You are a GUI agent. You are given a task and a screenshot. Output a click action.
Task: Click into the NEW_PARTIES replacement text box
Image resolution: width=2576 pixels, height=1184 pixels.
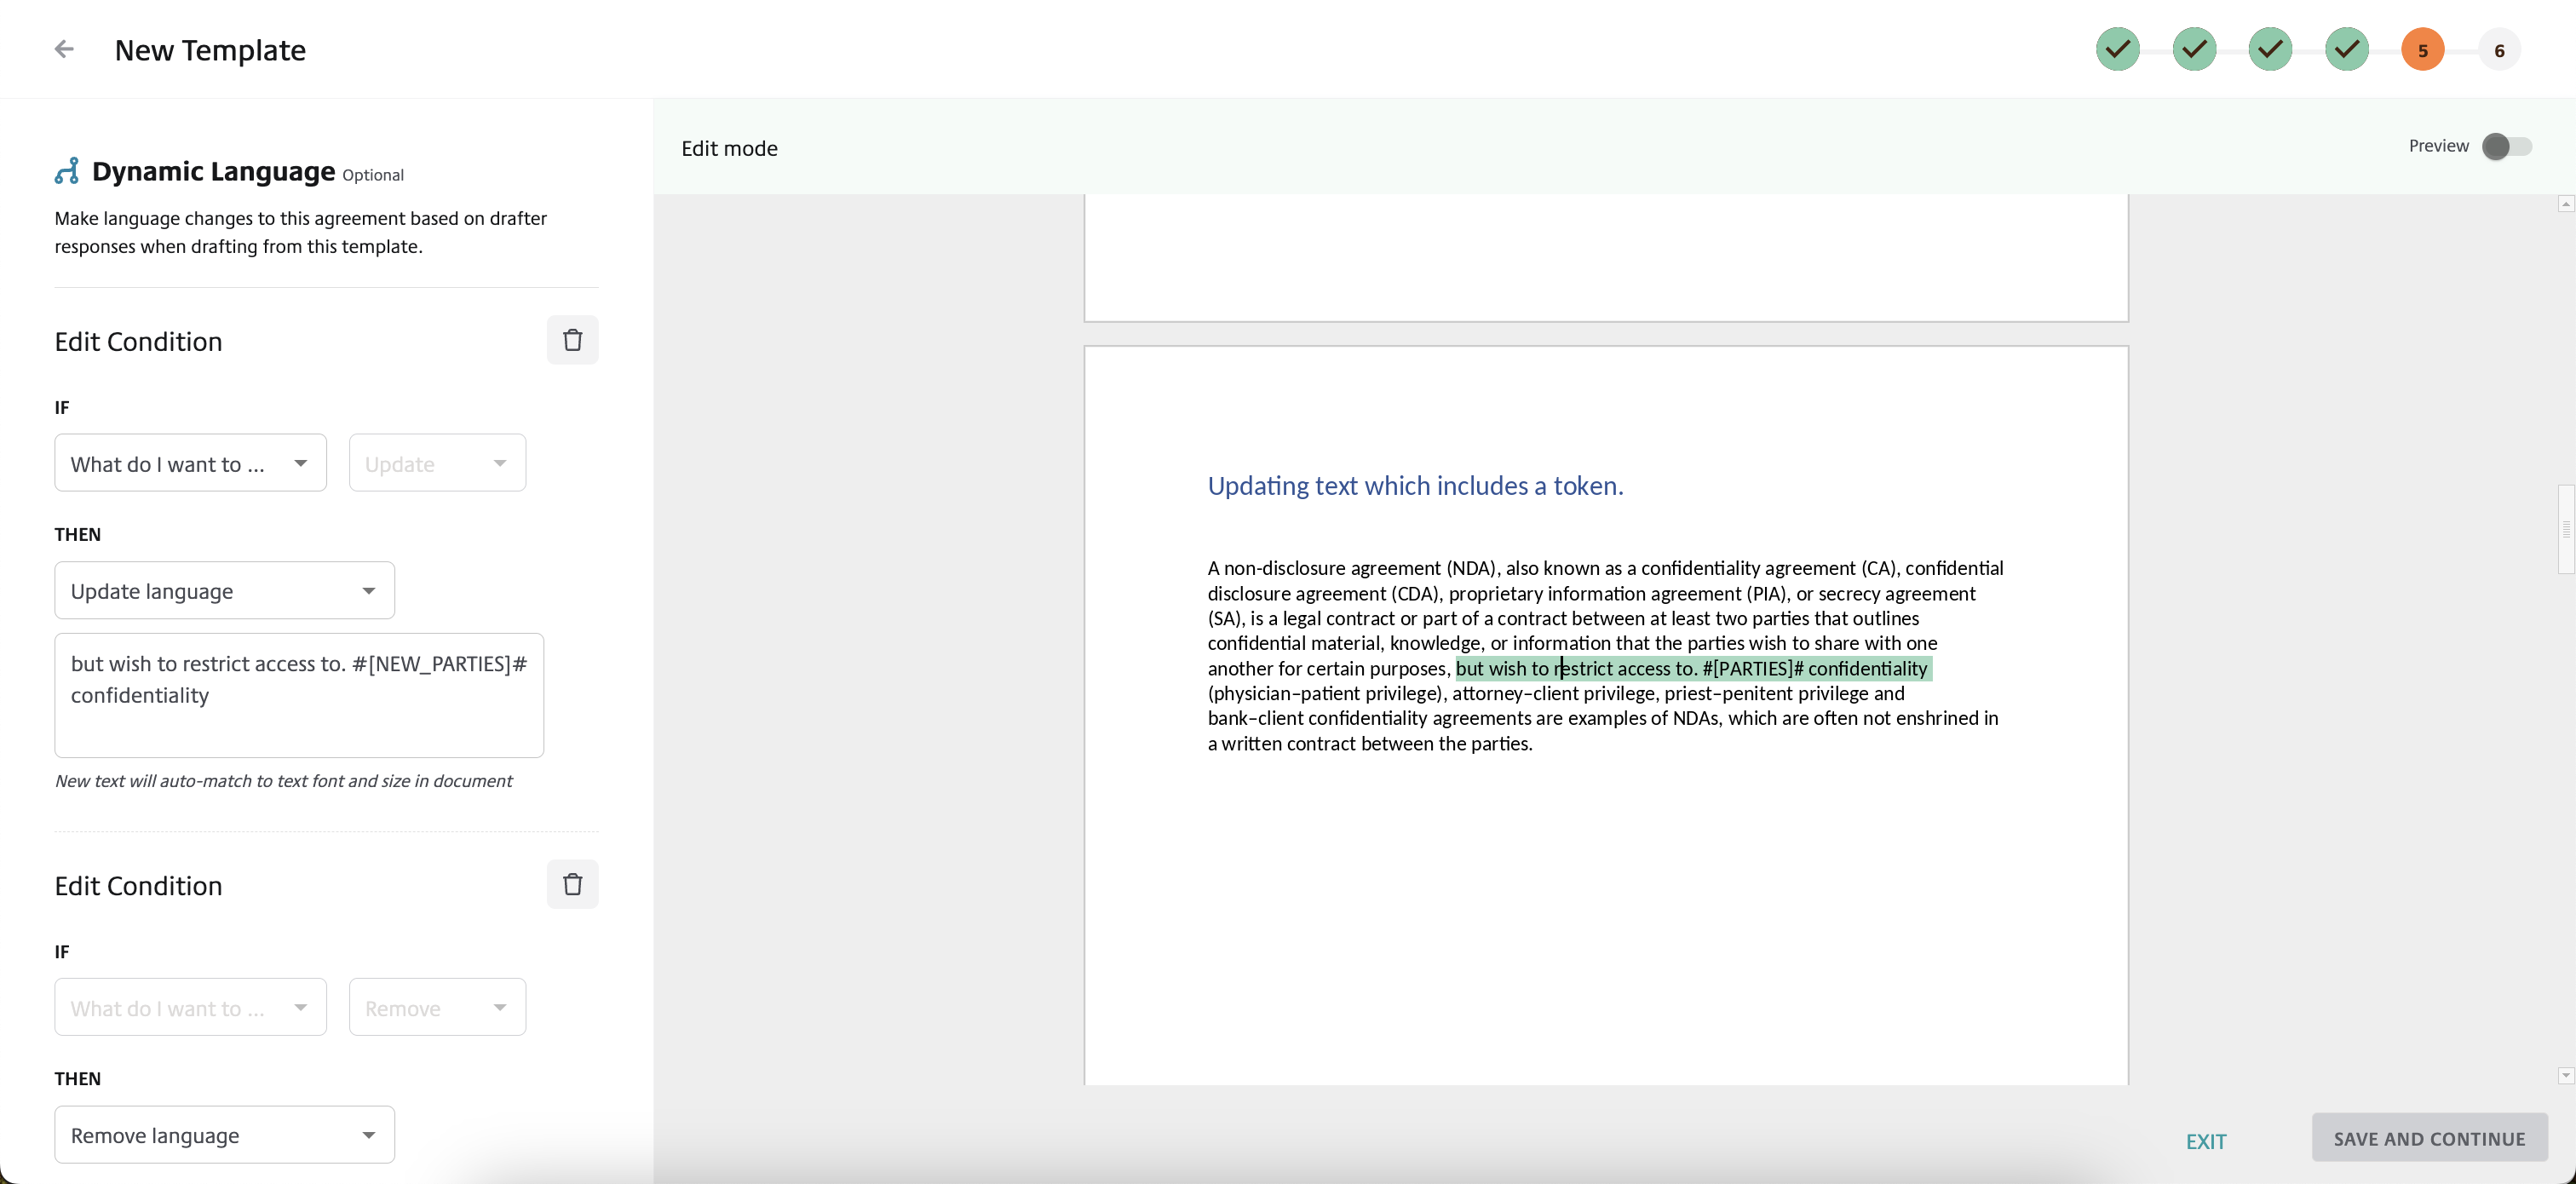[299, 695]
